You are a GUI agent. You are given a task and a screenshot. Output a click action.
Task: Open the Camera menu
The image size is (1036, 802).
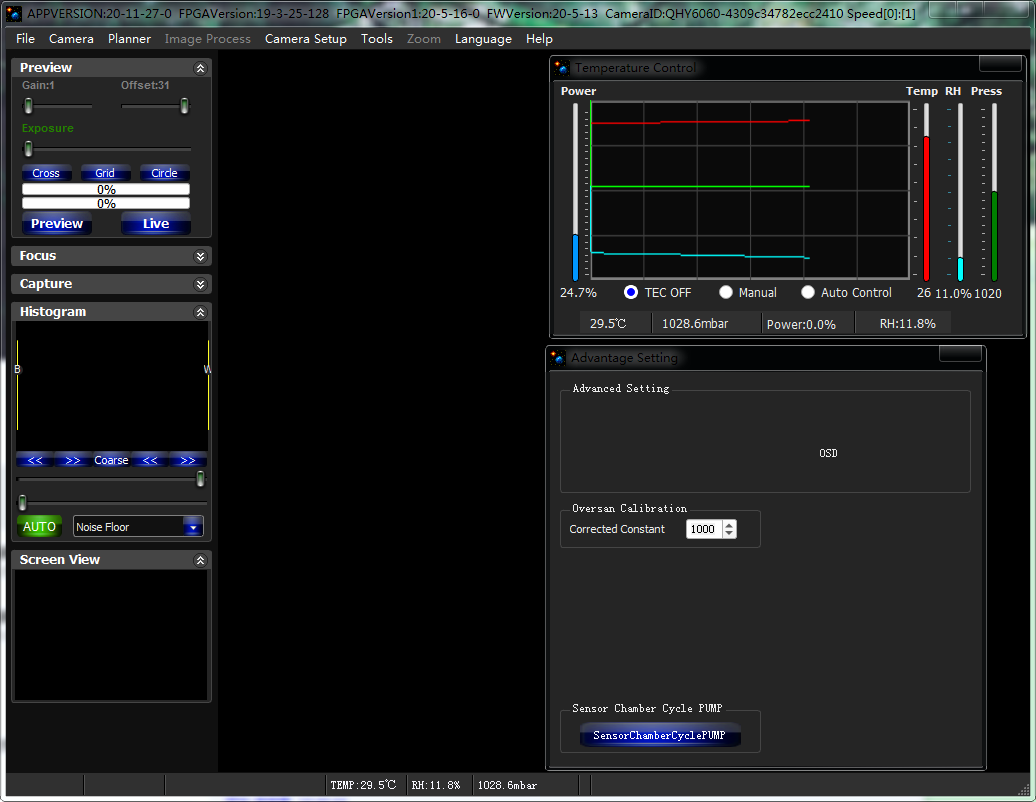[71, 39]
